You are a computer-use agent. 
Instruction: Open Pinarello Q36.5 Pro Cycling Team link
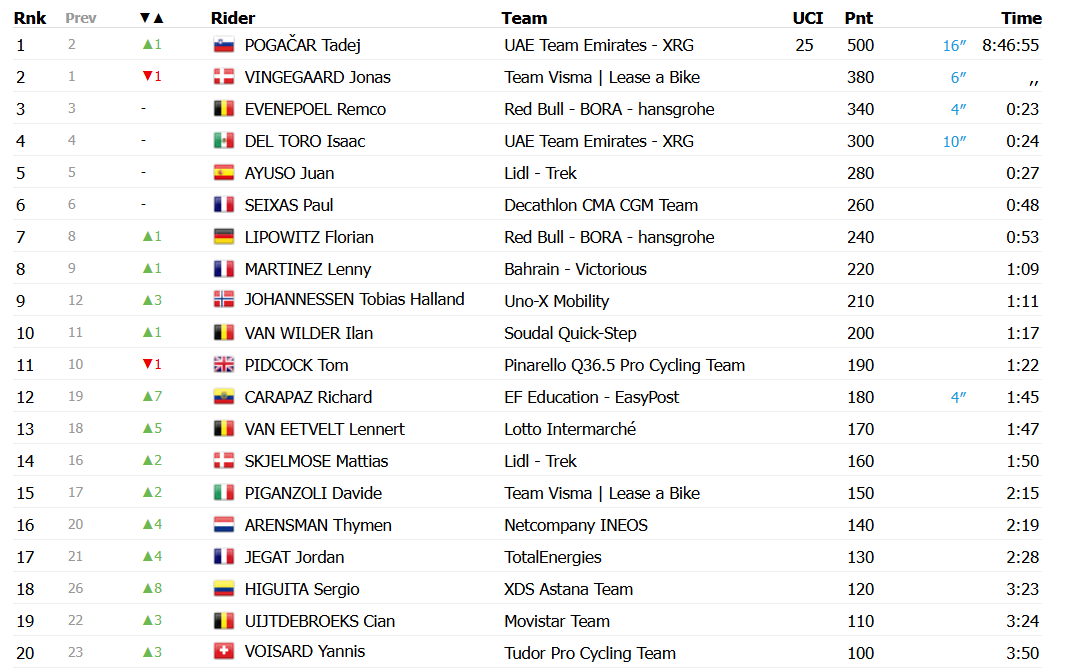coord(624,365)
